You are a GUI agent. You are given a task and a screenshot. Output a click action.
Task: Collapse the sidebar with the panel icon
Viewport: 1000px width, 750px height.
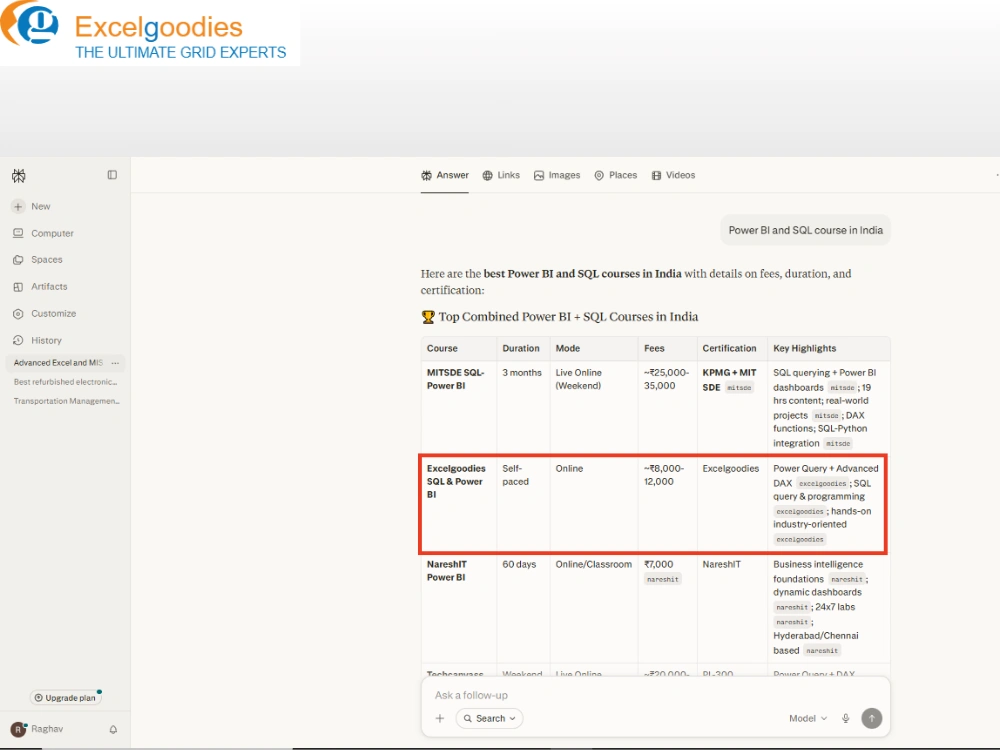pyautogui.click(x=112, y=175)
